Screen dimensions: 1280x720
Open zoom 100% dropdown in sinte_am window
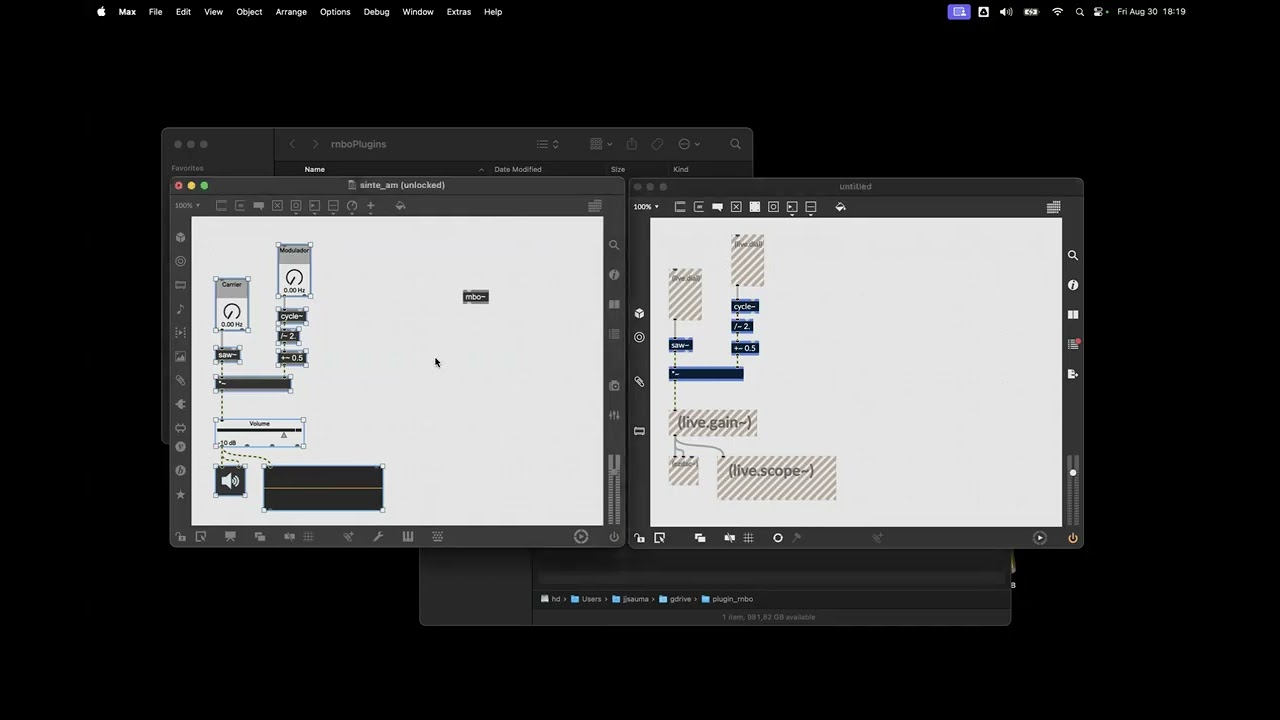(x=187, y=206)
